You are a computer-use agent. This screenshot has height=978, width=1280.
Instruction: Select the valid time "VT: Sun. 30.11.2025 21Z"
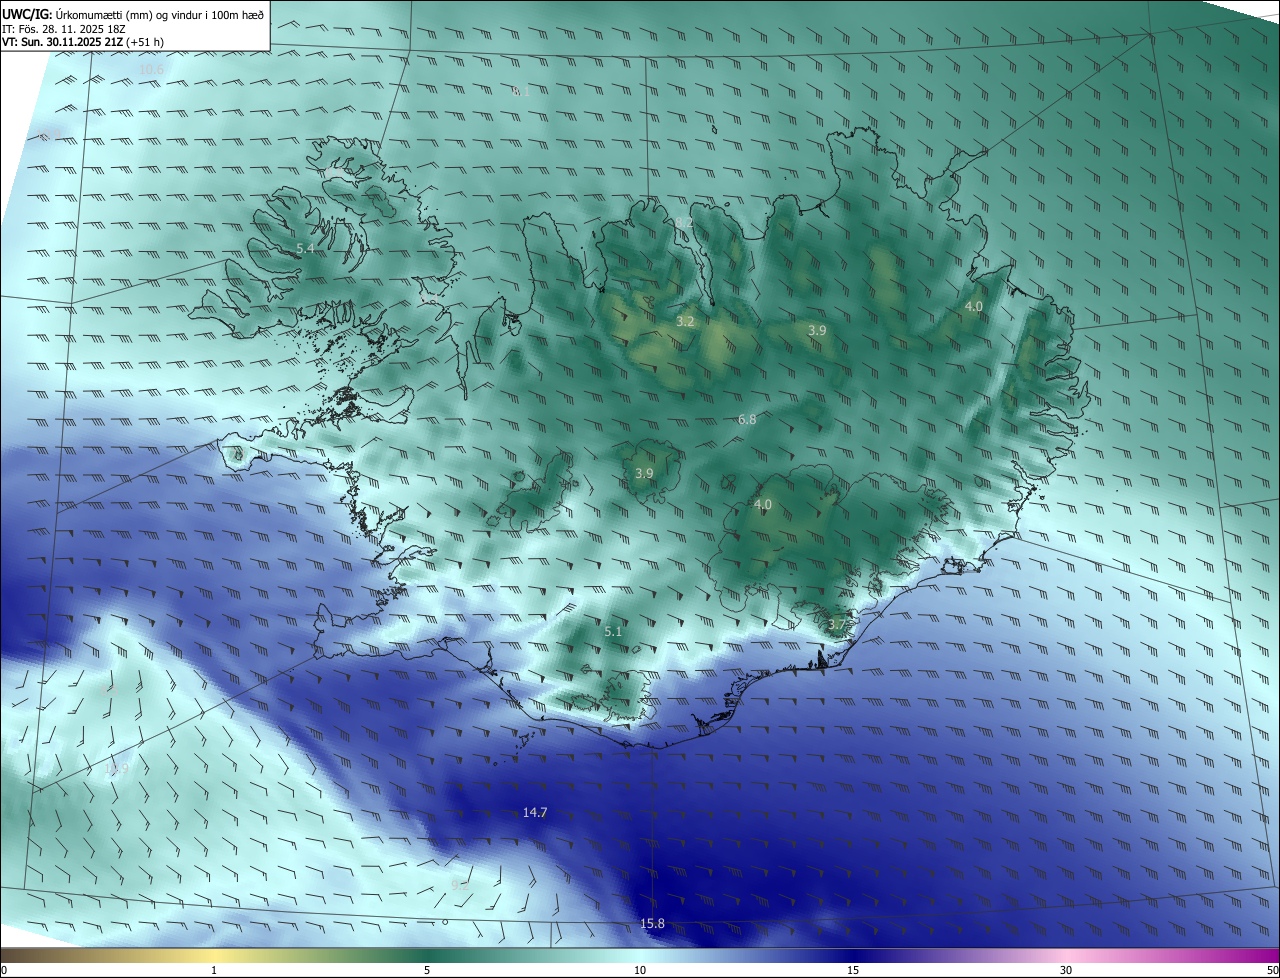tap(63, 43)
